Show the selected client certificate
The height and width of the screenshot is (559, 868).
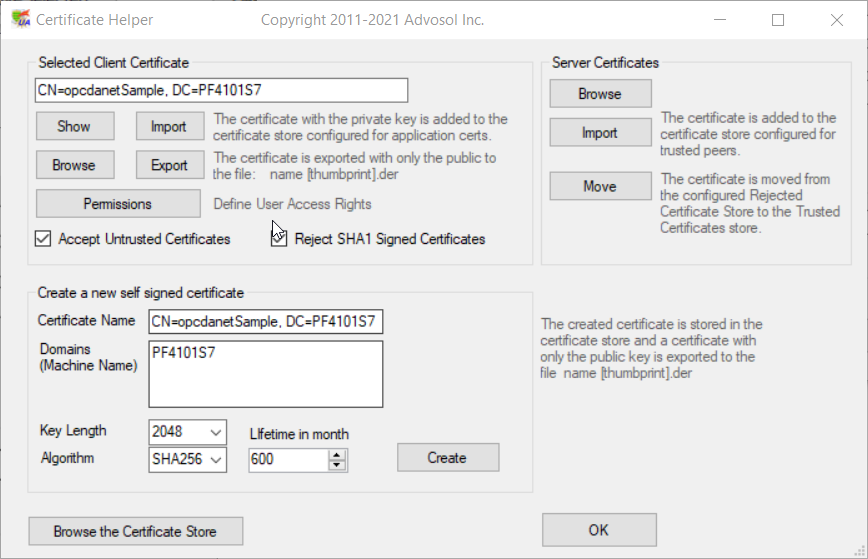point(75,126)
